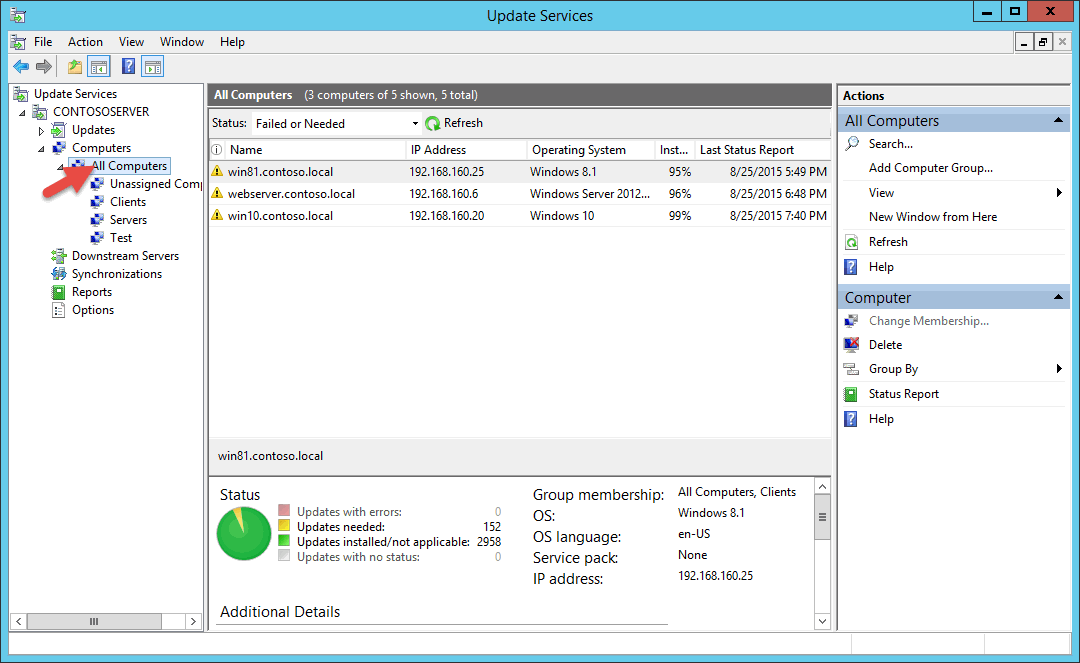
Task: Sort by Last Status Report column header
Action: (x=763, y=149)
